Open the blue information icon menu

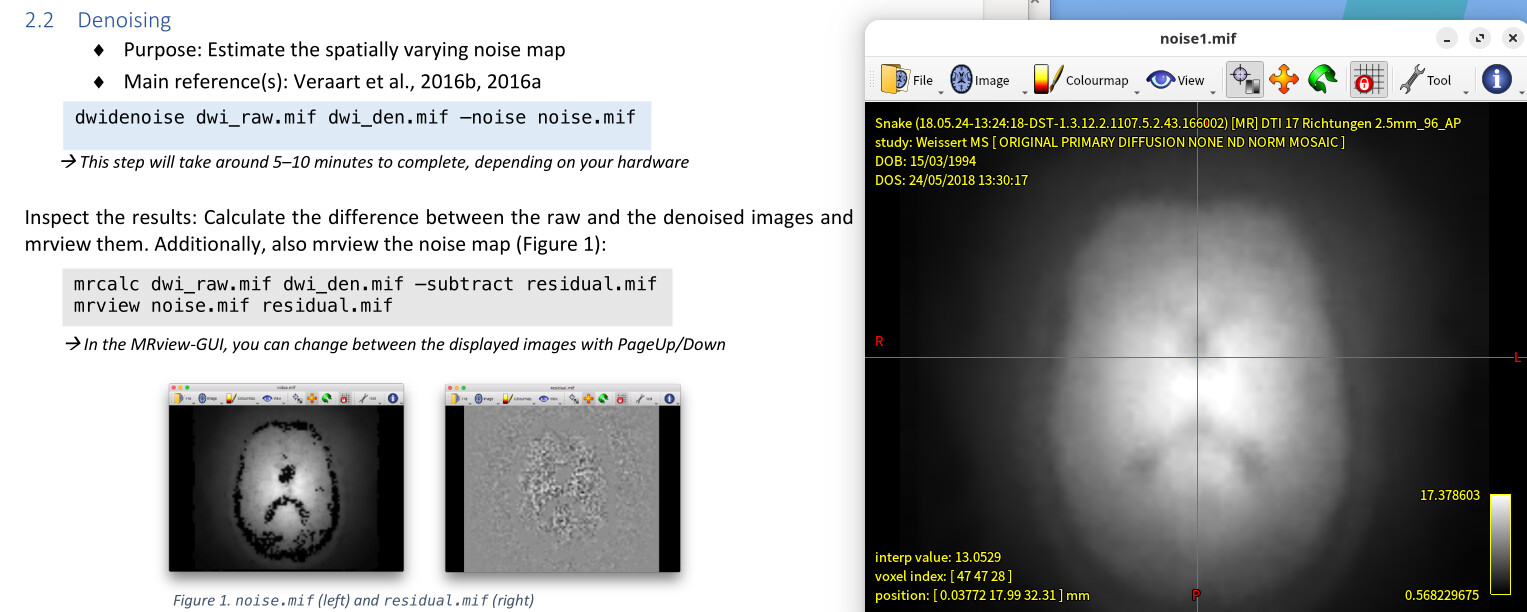click(x=1496, y=79)
